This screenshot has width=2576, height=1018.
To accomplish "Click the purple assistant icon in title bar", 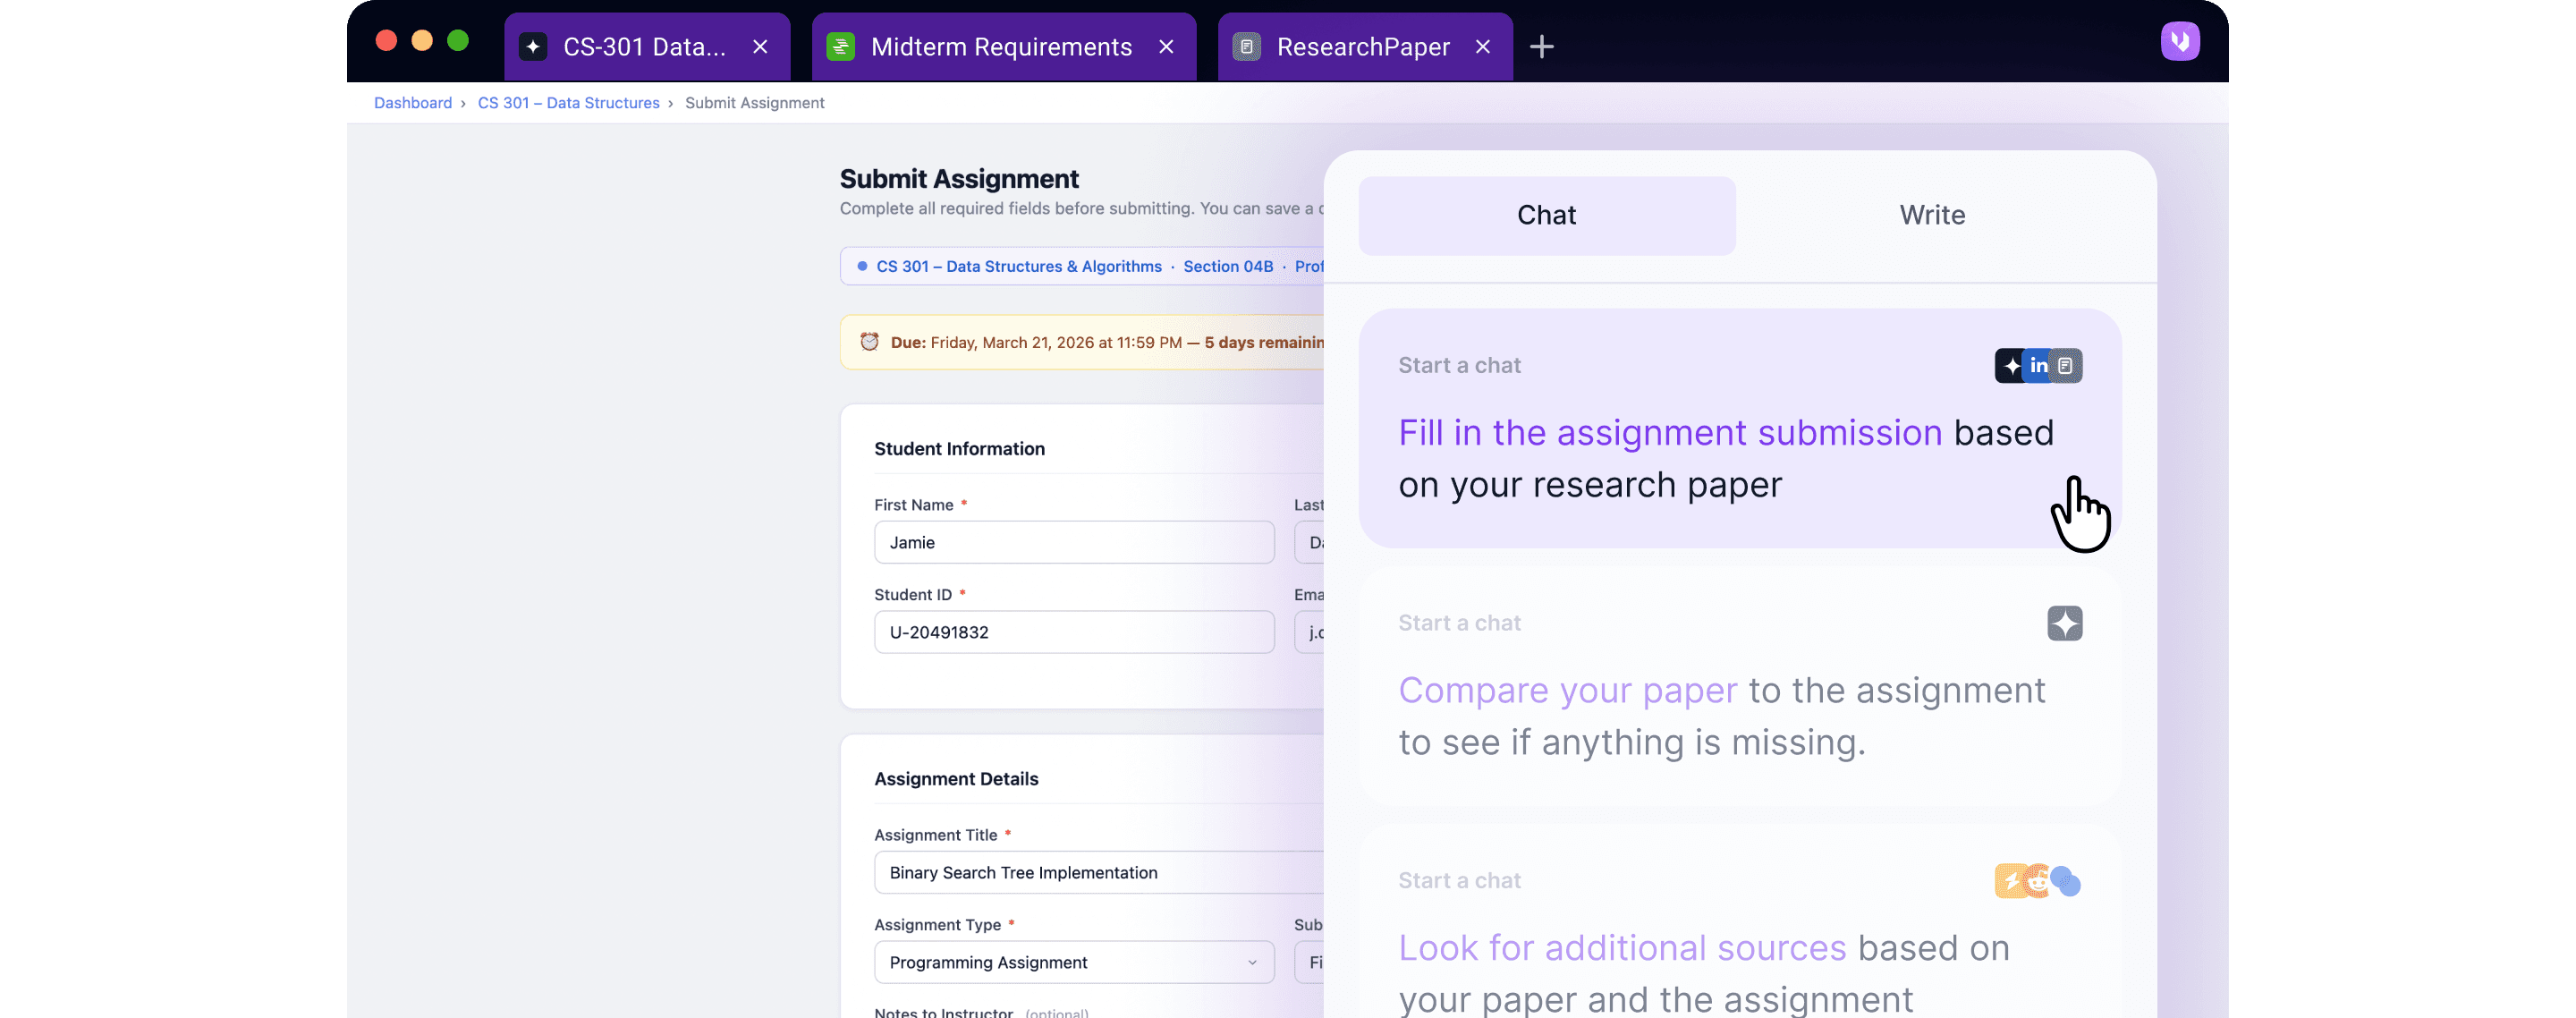I will [x=2179, y=42].
